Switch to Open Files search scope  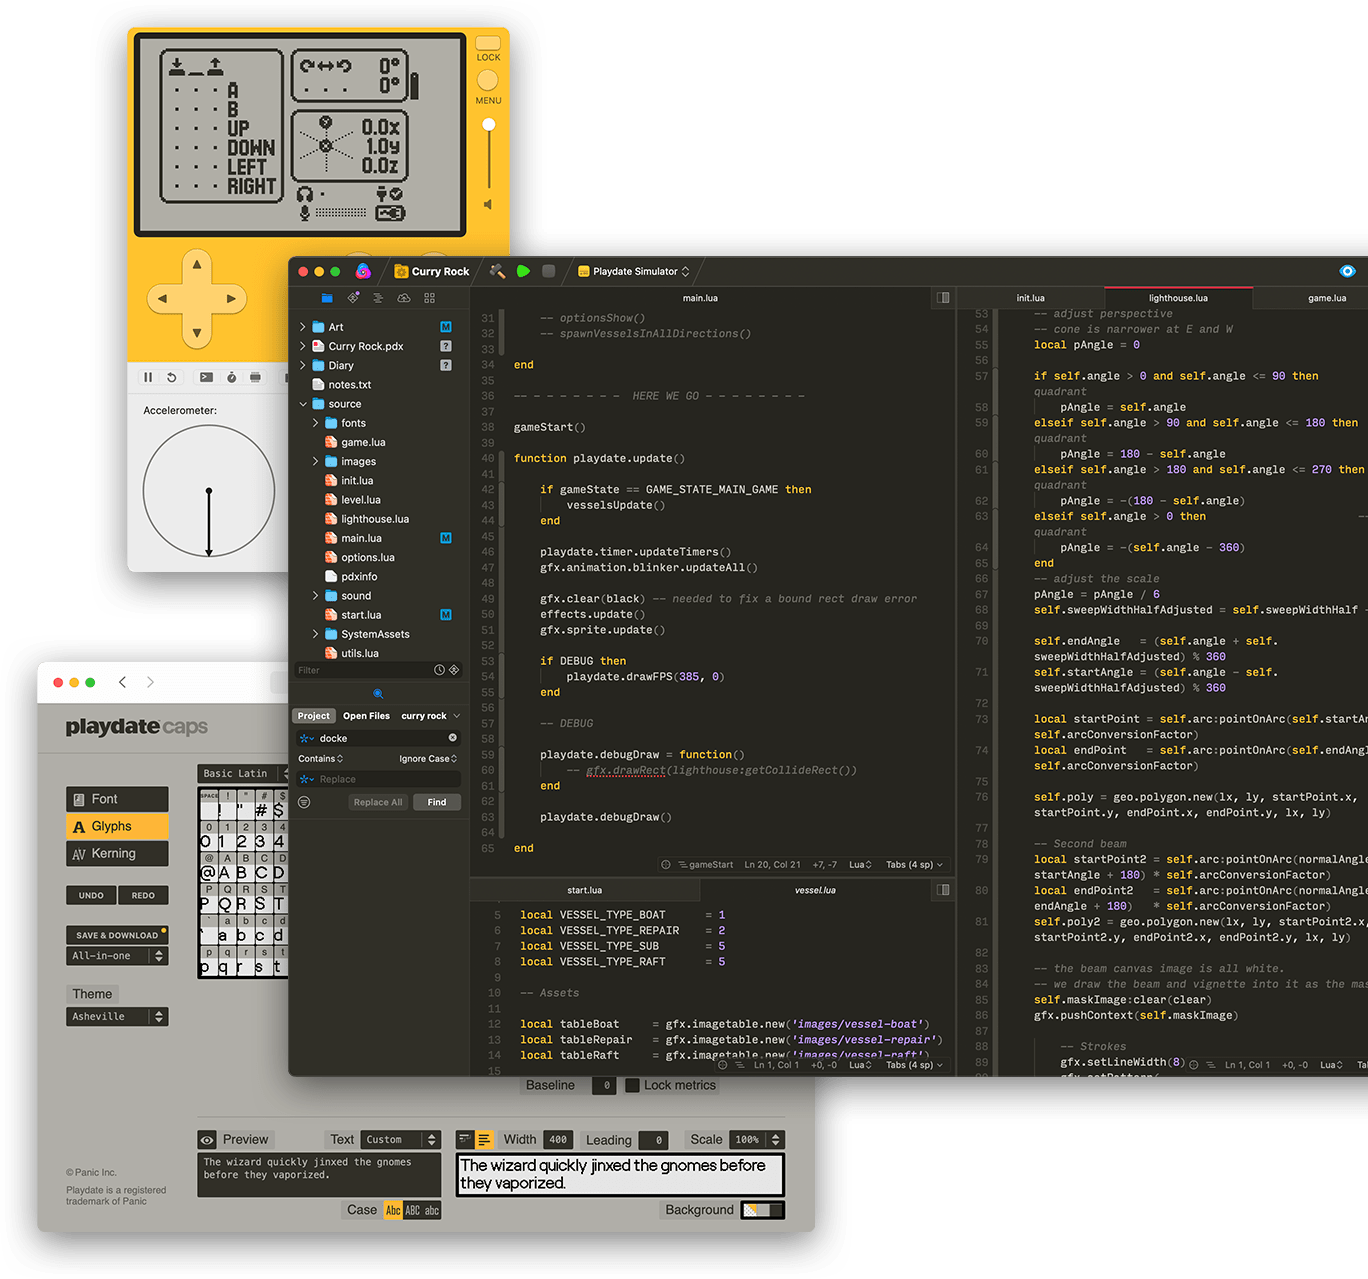pyautogui.click(x=366, y=716)
